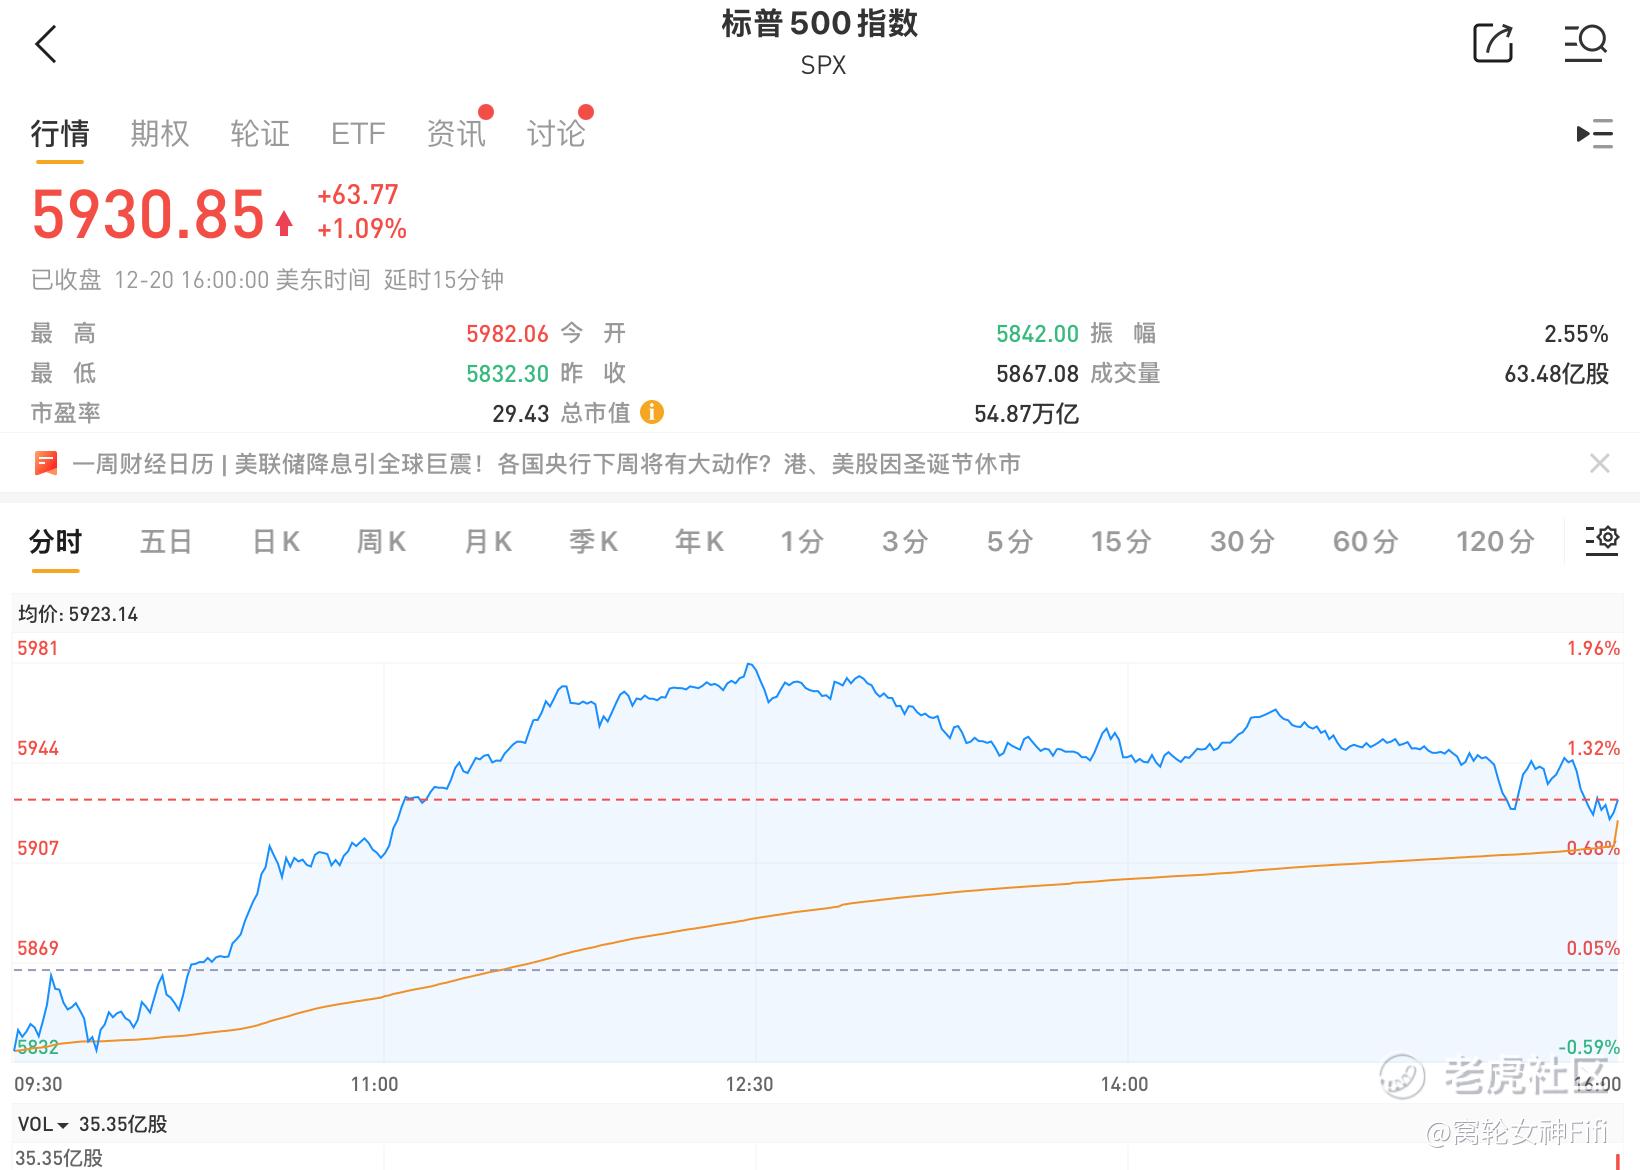
Task: Click the share icon
Action: click(1493, 43)
